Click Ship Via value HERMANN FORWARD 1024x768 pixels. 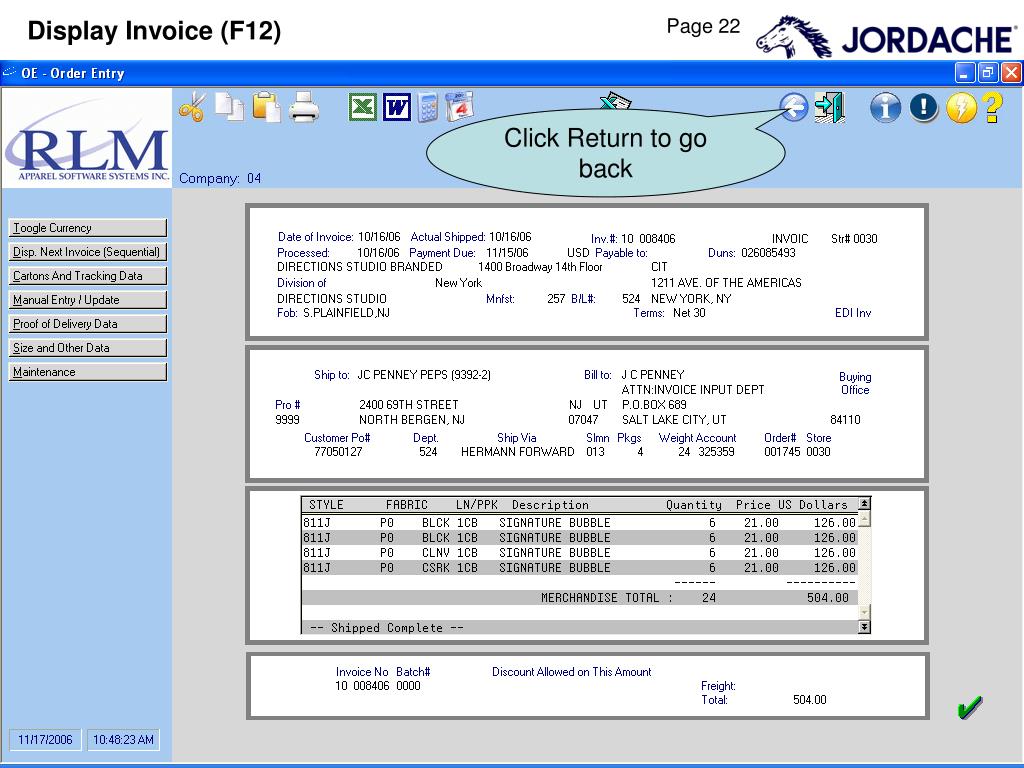(x=518, y=452)
